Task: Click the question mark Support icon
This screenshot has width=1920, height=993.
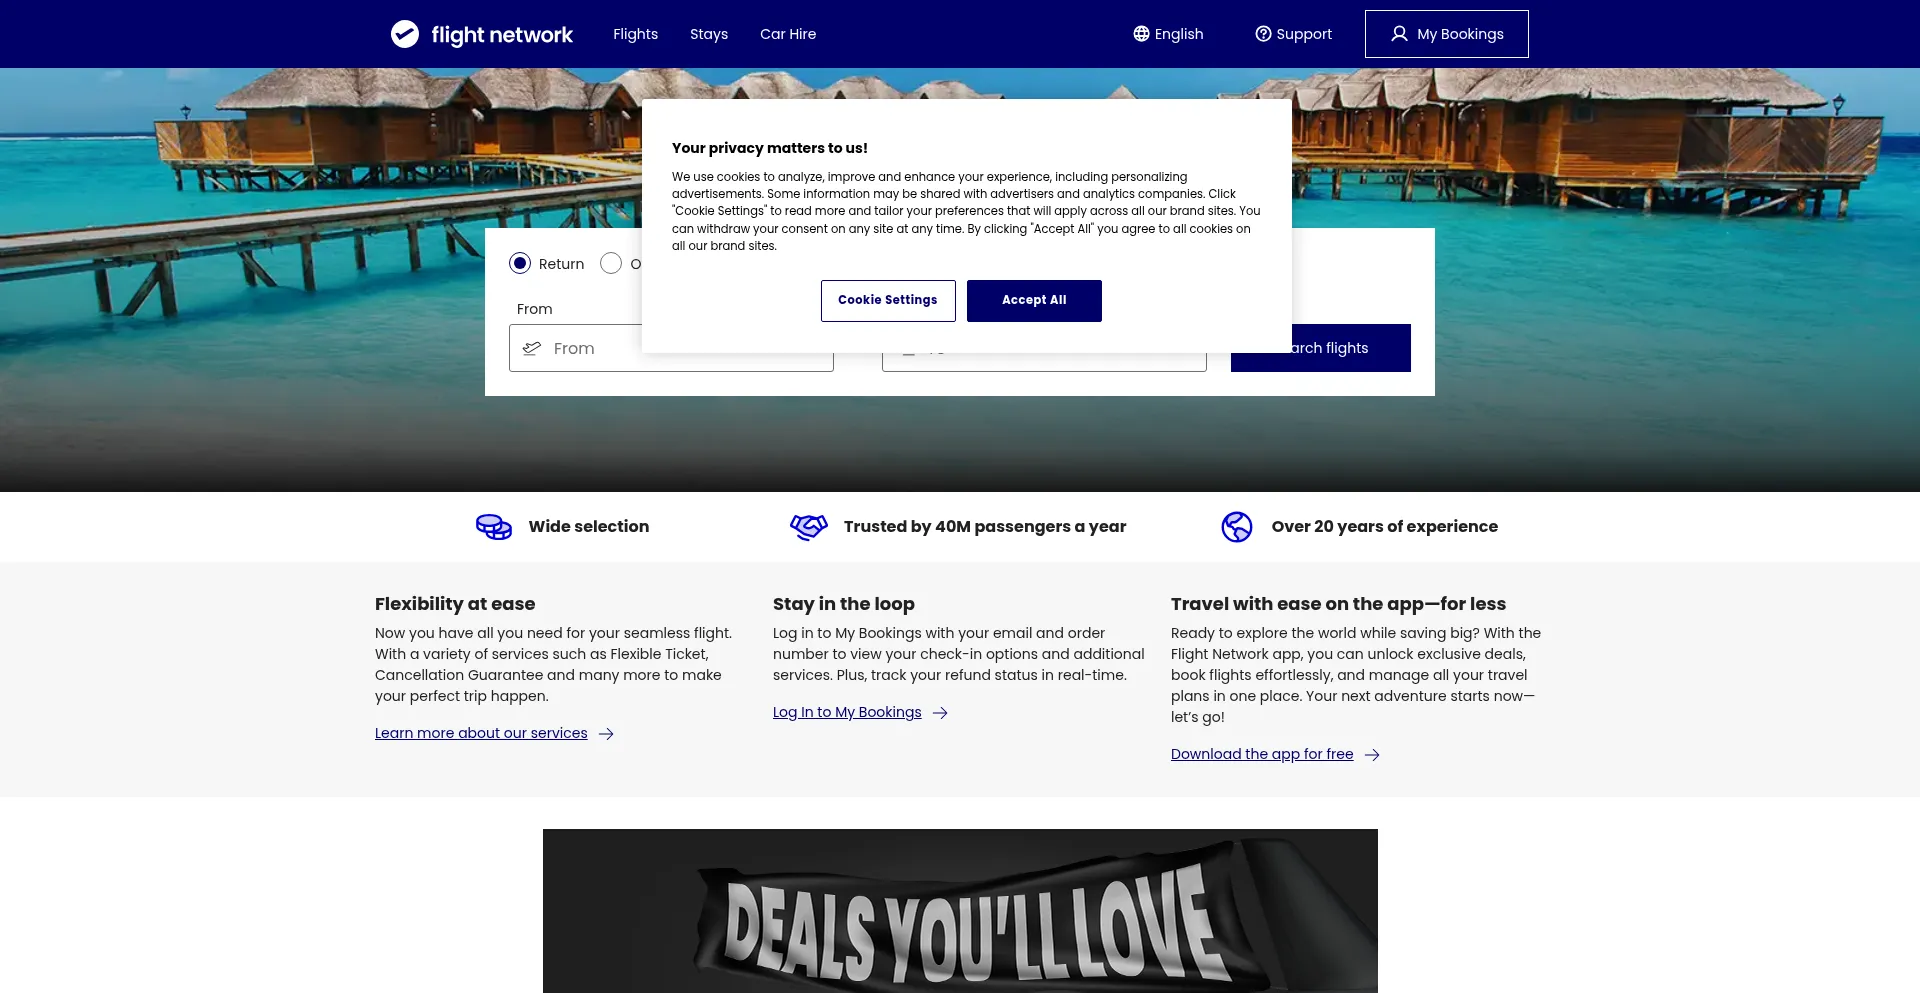Action: pyautogui.click(x=1263, y=34)
